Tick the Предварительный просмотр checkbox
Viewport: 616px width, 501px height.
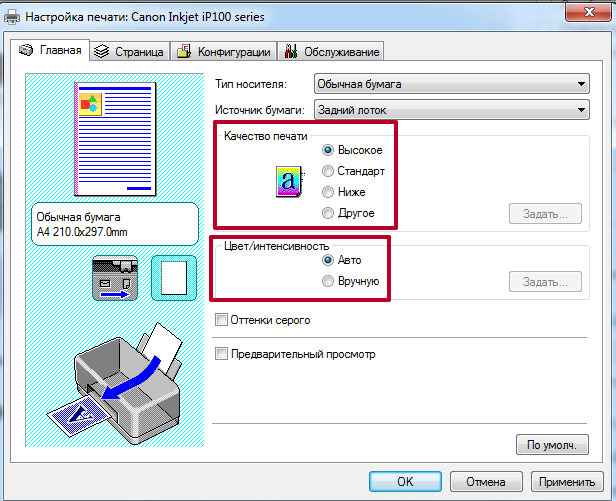(x=222, y=354)
